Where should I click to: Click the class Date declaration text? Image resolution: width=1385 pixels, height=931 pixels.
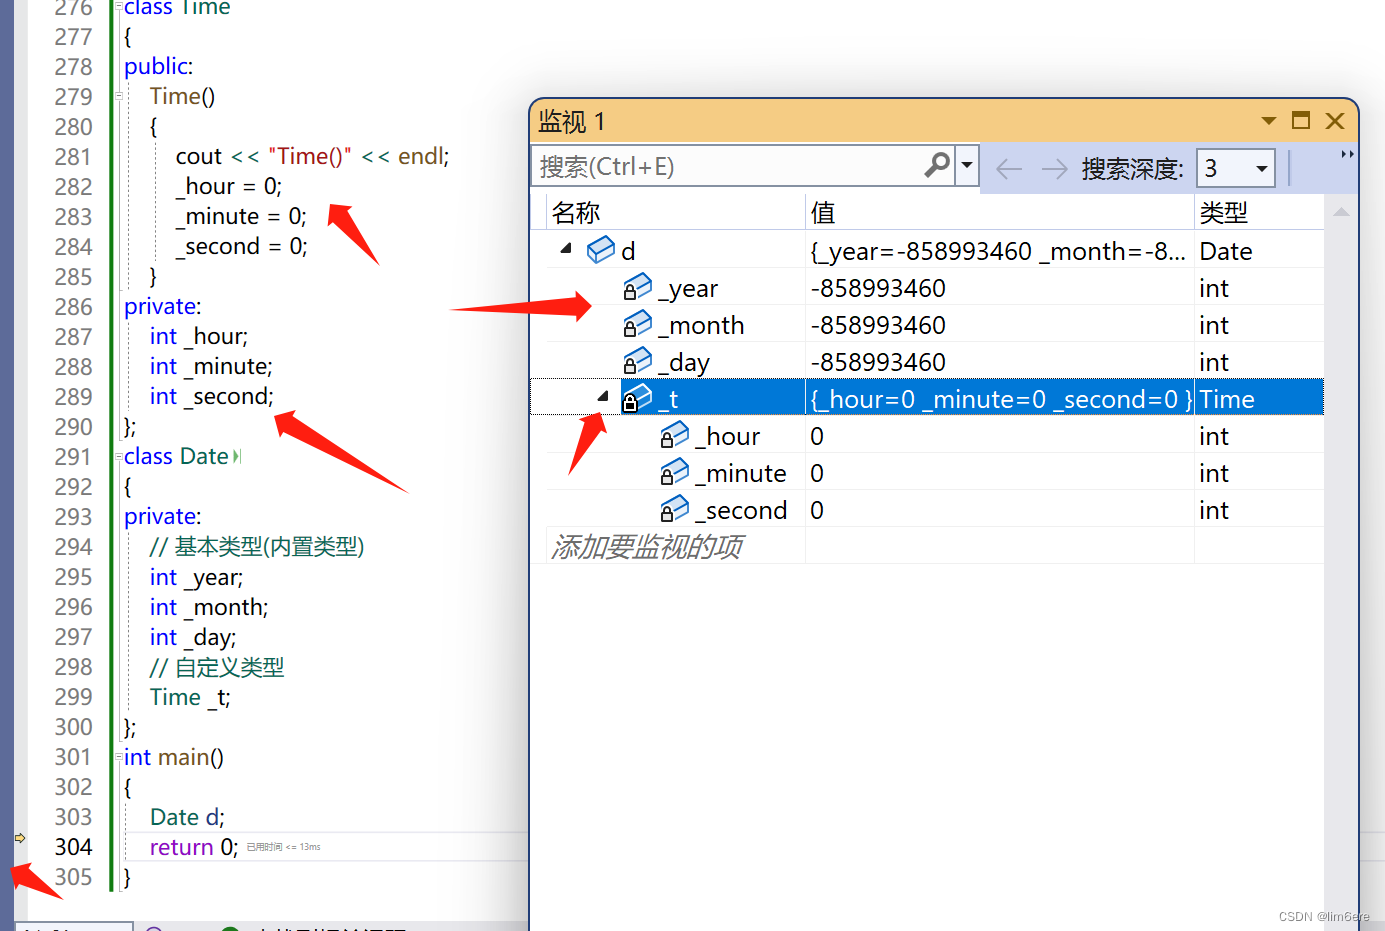pos(176,457)
